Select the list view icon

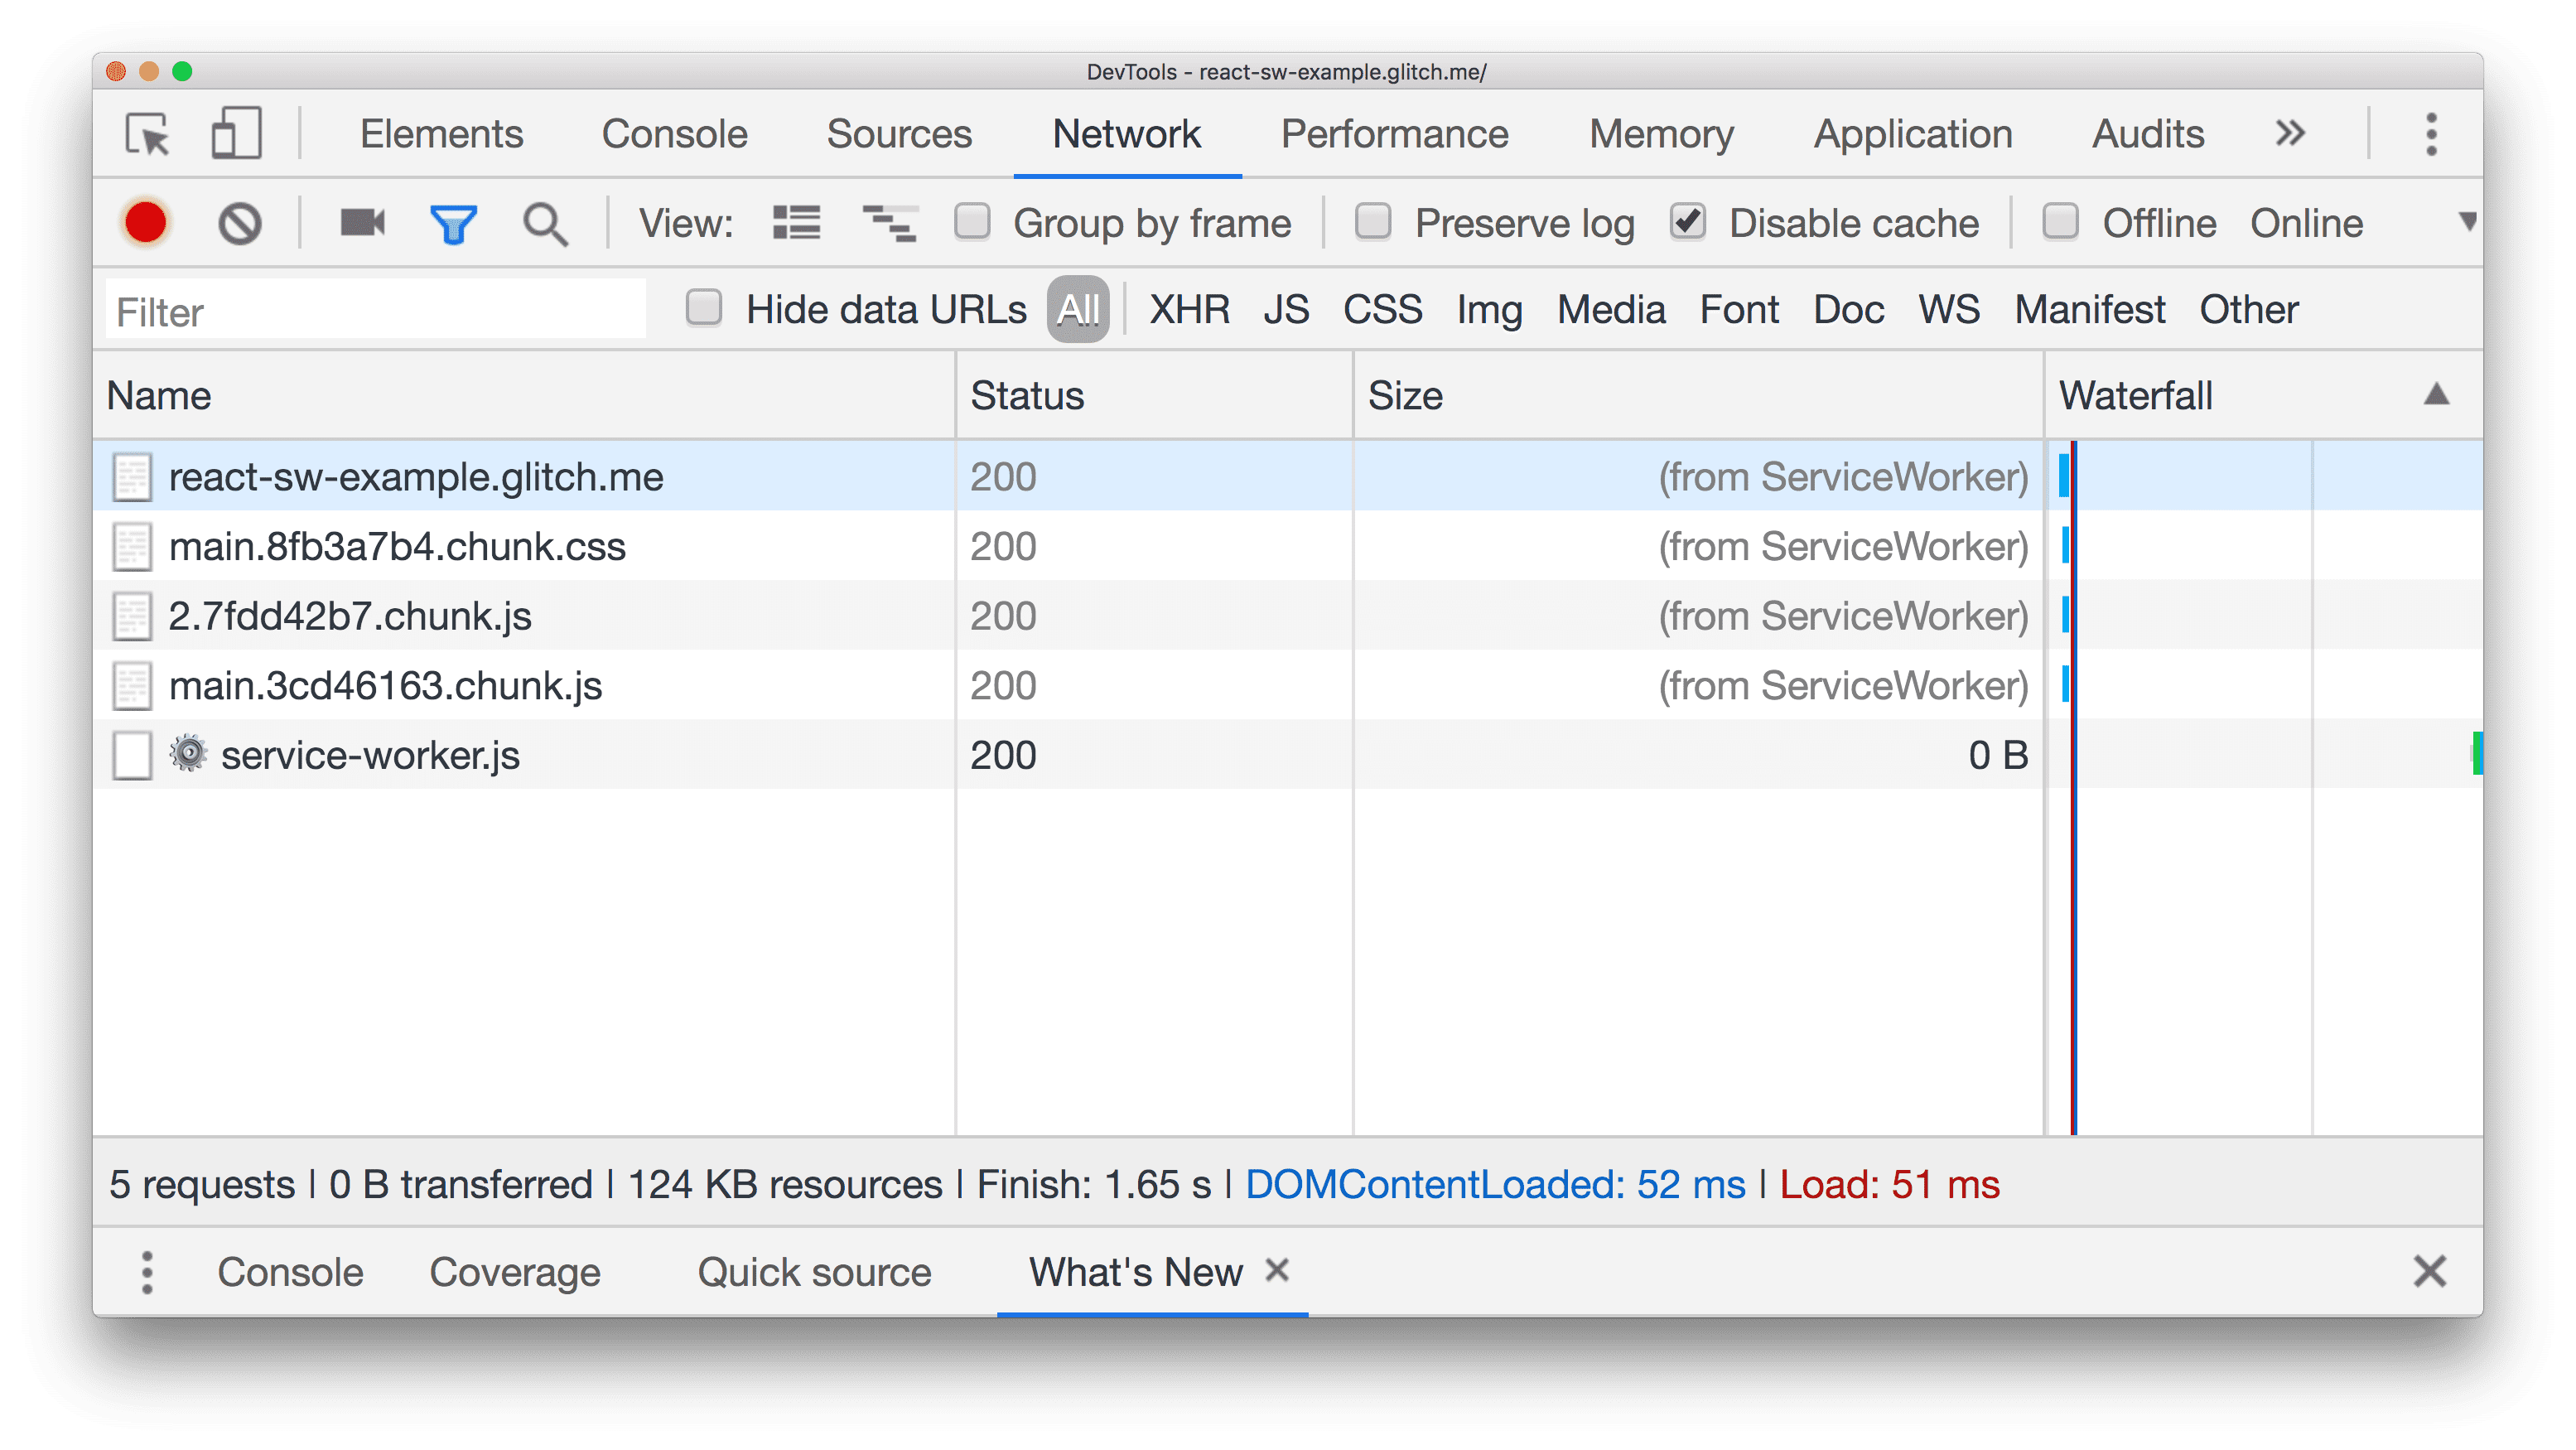[796, 223]
